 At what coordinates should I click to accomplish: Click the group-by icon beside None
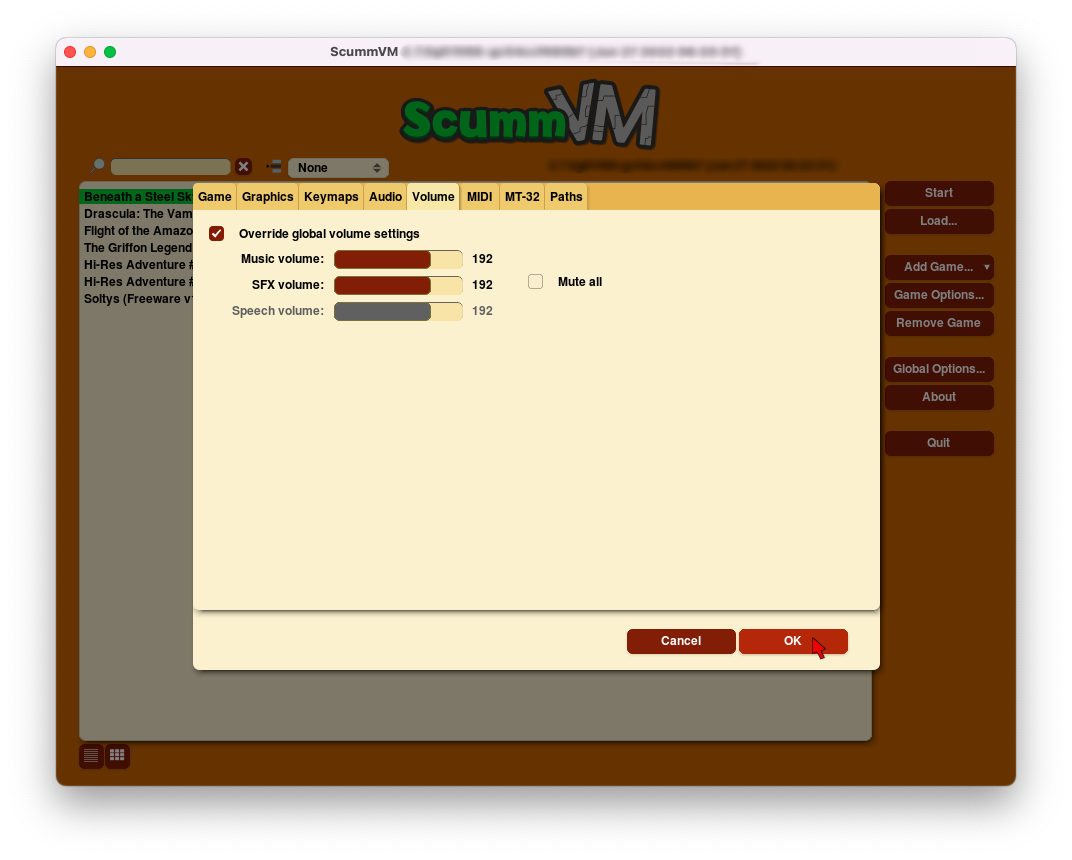point(274,167)
